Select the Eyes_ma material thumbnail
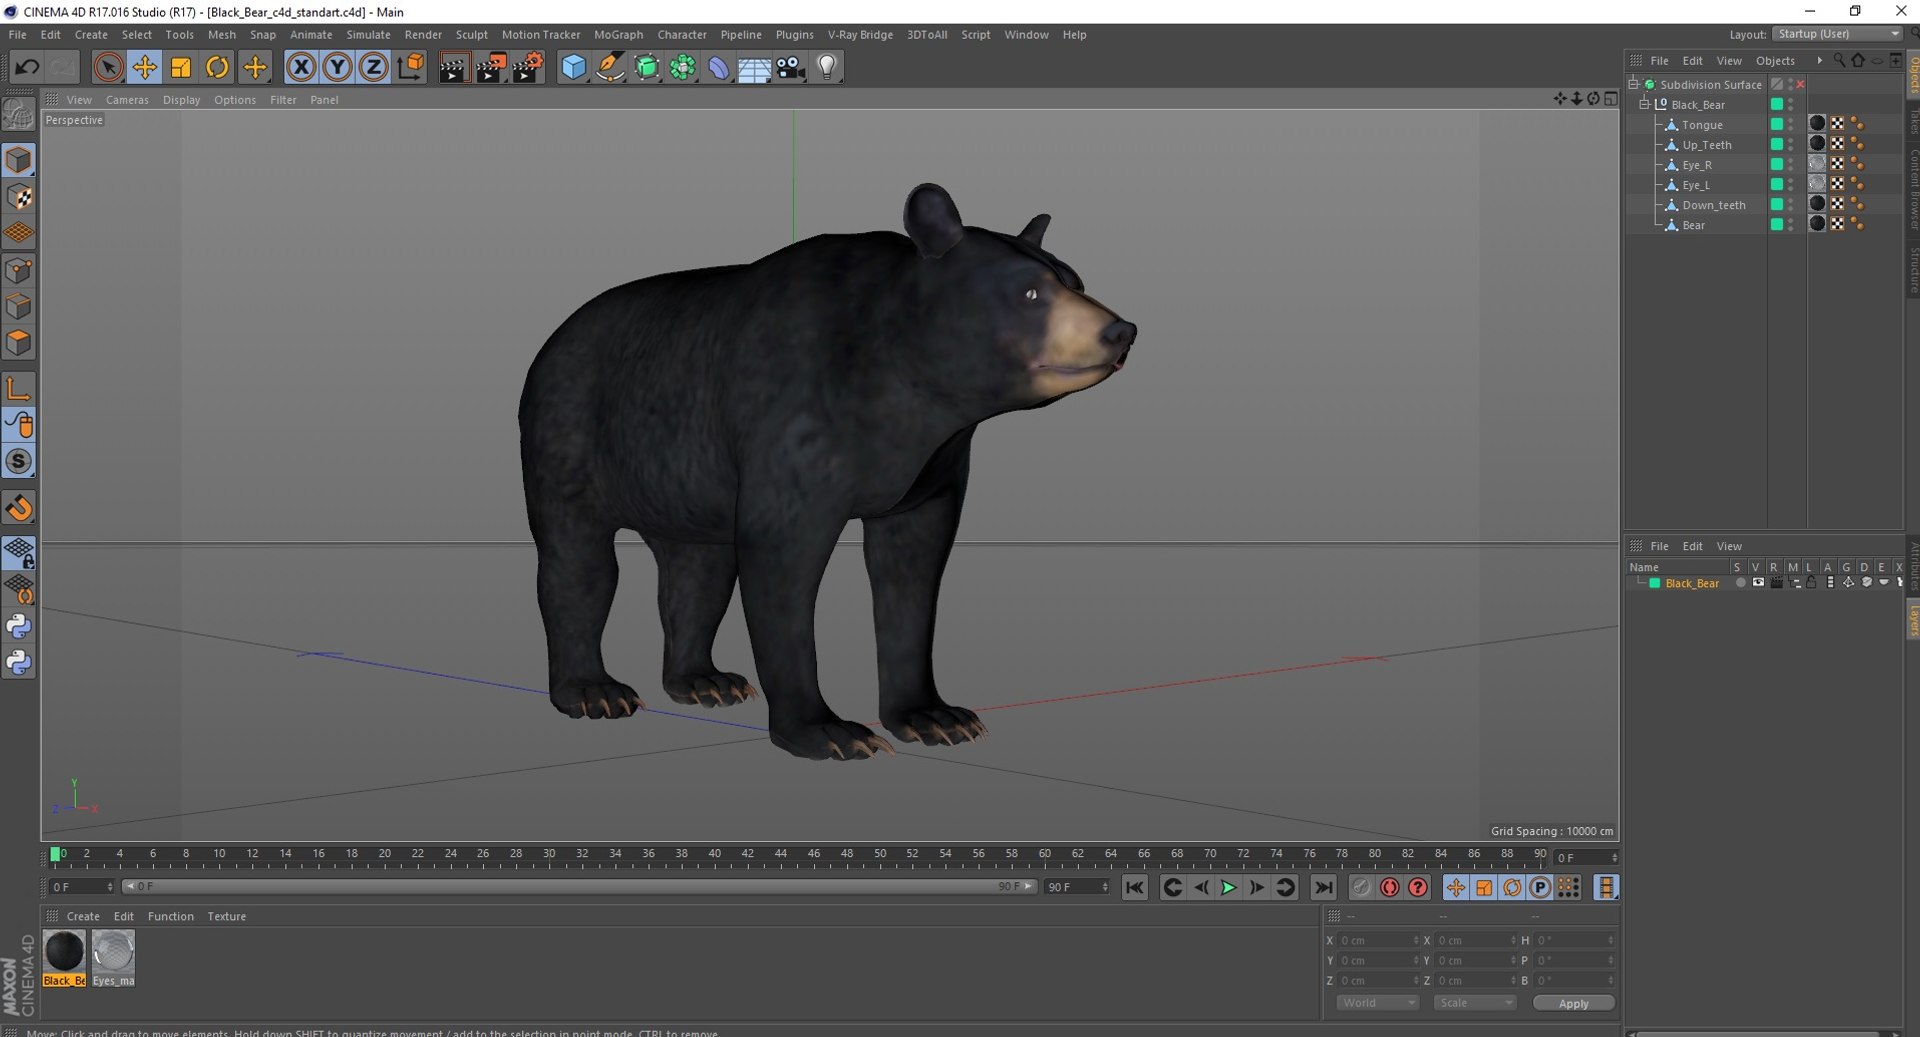1920x1037 pixels. tap(113, 958)
